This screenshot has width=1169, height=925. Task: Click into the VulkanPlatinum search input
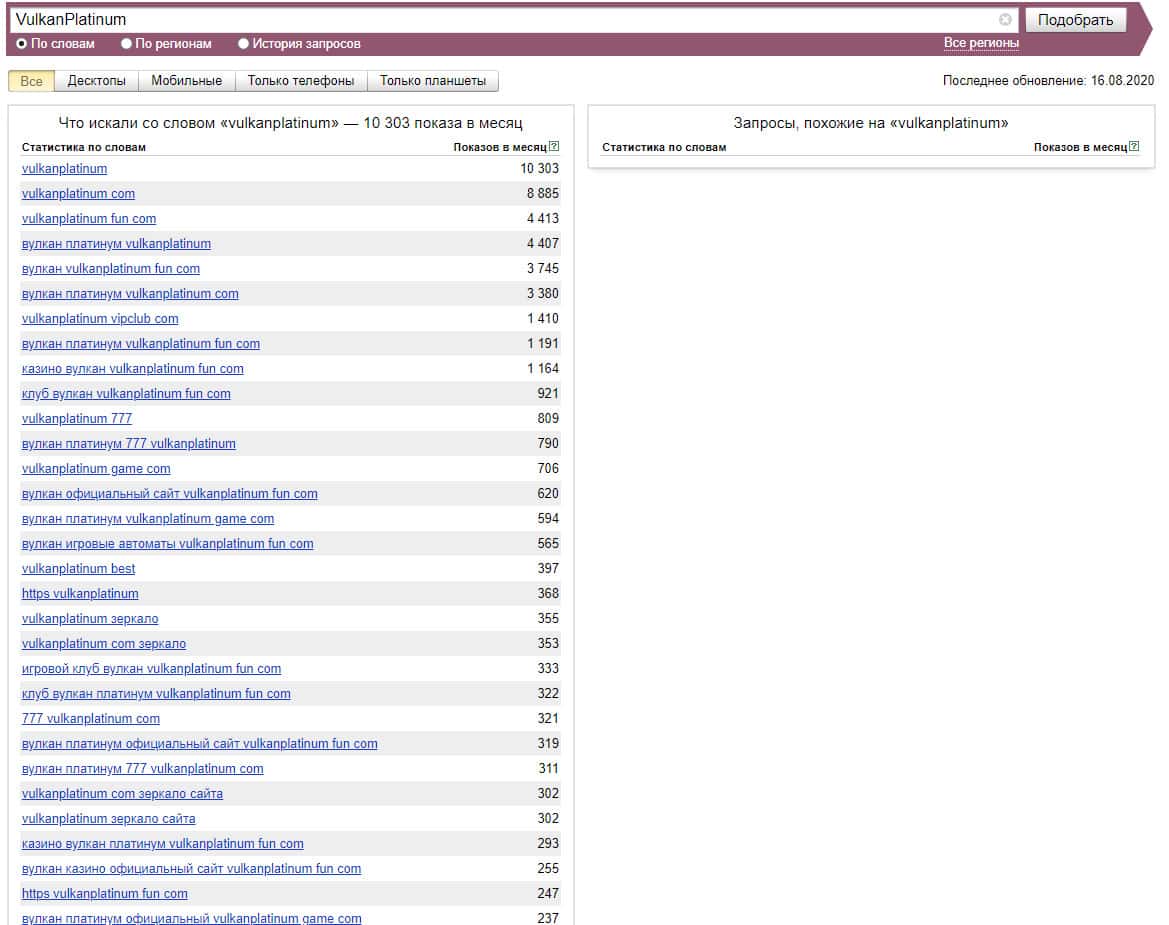click(x=500, y=20)
